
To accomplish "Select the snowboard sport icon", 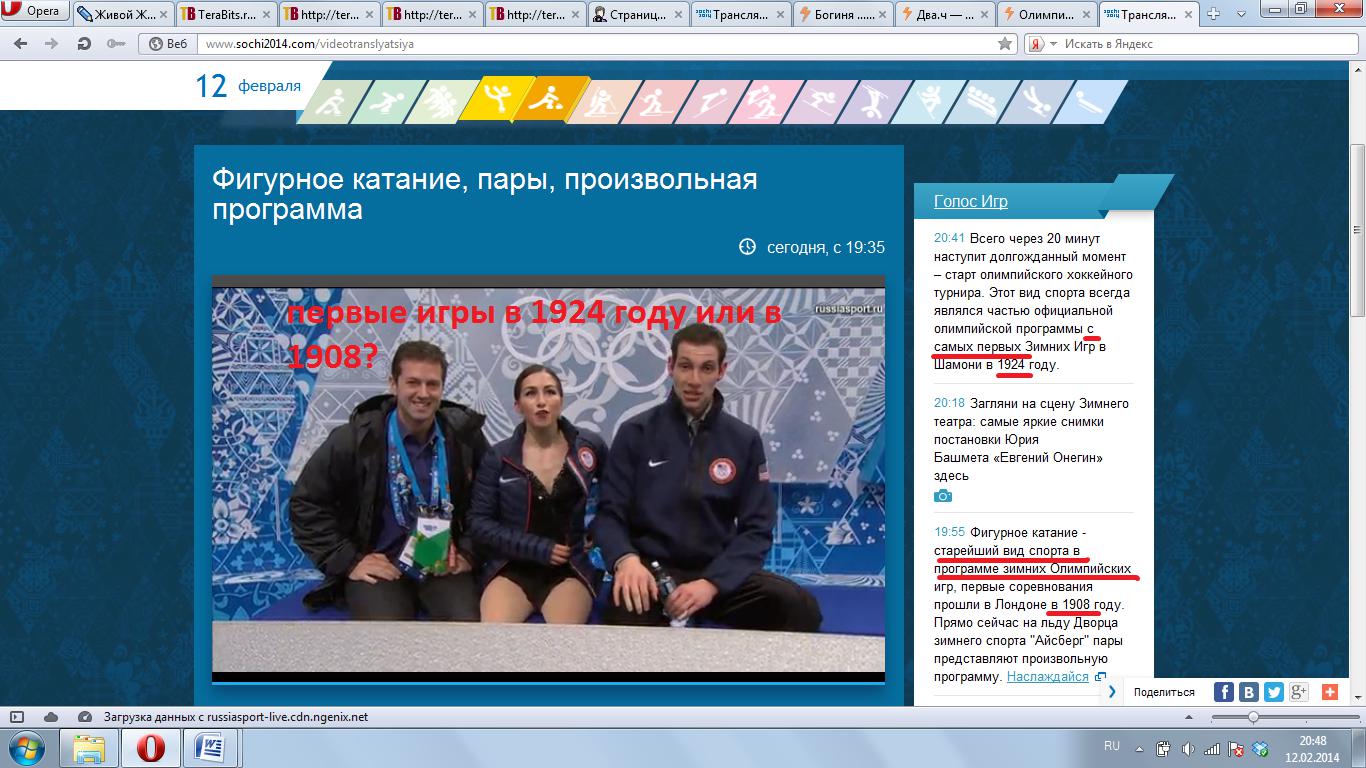I will pyautogui.click(x=930, y=101).
